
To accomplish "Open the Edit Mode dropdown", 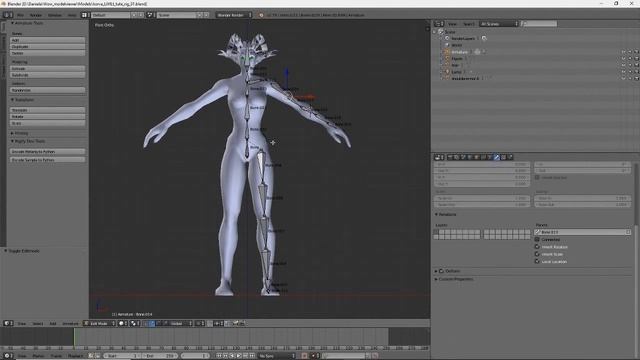I will (x=99, y=323).
